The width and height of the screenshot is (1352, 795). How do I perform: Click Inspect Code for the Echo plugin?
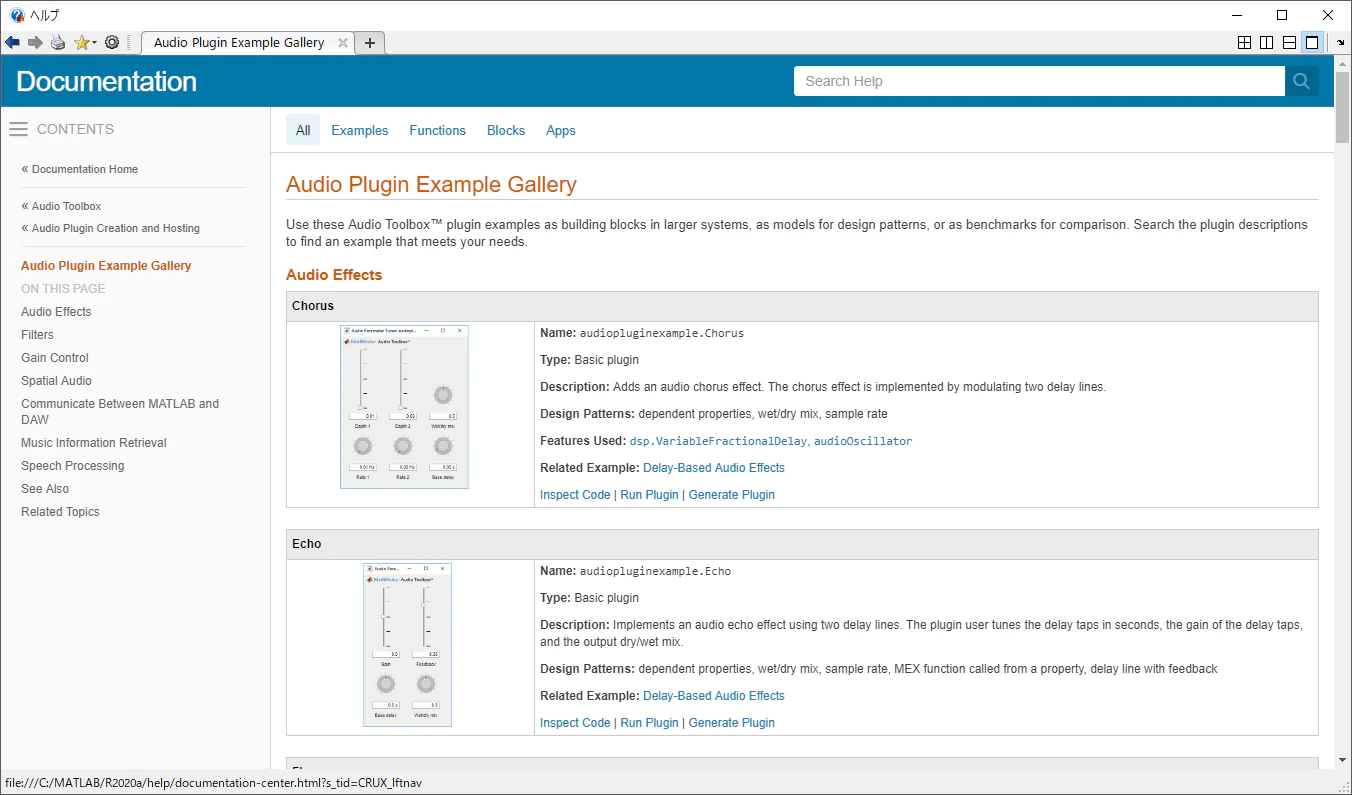click(x=575, y=723)
